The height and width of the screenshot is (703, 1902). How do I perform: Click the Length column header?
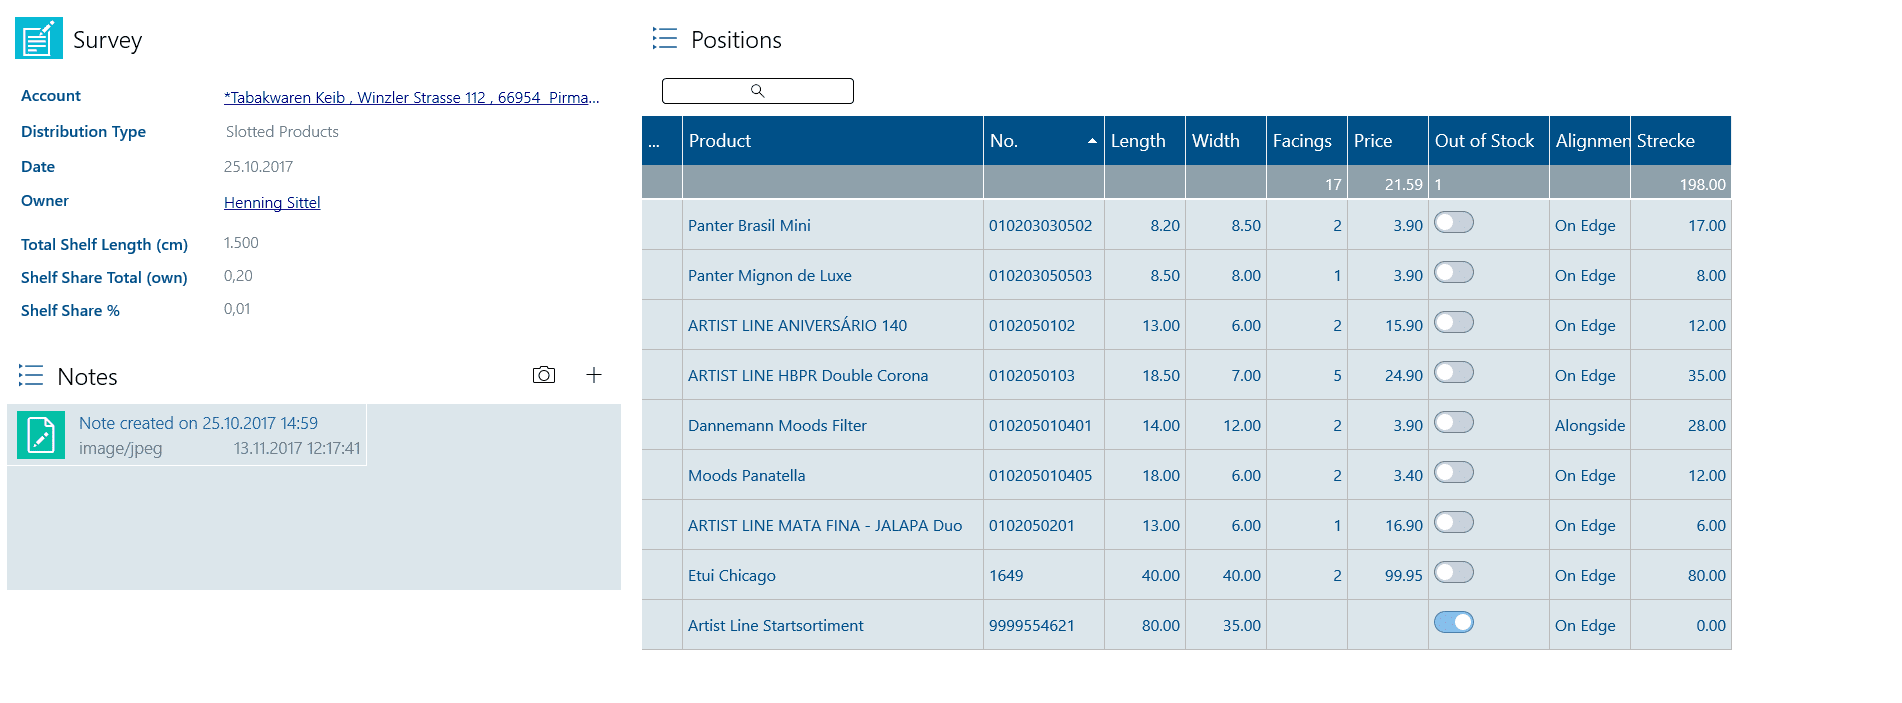(x=1145, y=141)
